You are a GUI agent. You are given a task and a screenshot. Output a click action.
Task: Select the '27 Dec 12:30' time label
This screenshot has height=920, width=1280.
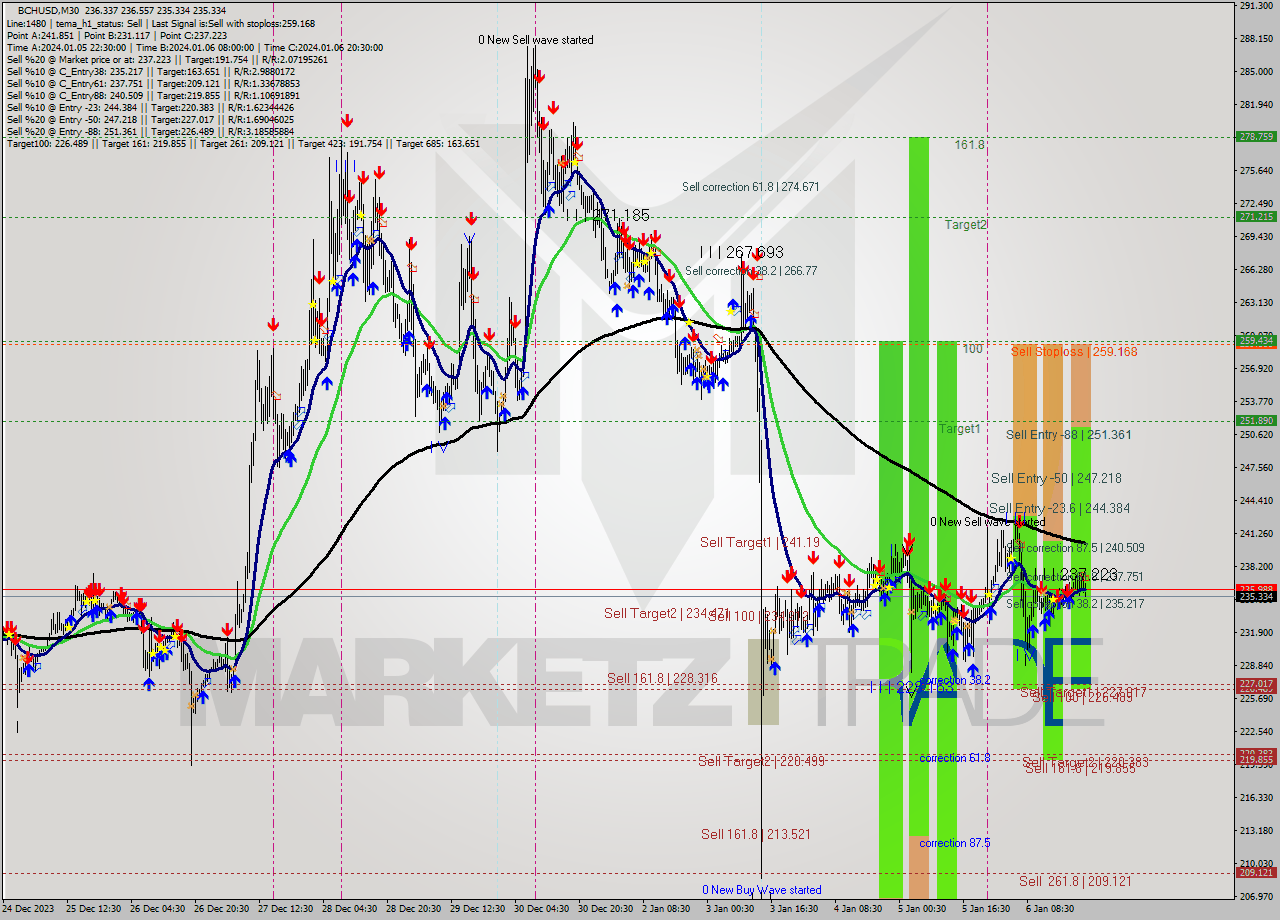(285, 909)
